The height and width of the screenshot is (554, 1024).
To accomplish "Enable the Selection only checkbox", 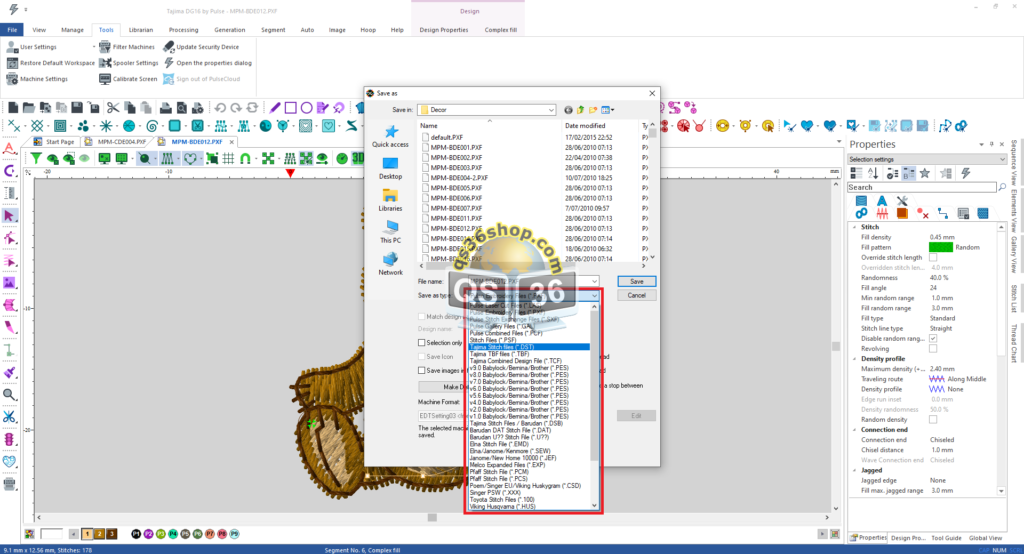I will pyautogui.click(x=421, y=342).
